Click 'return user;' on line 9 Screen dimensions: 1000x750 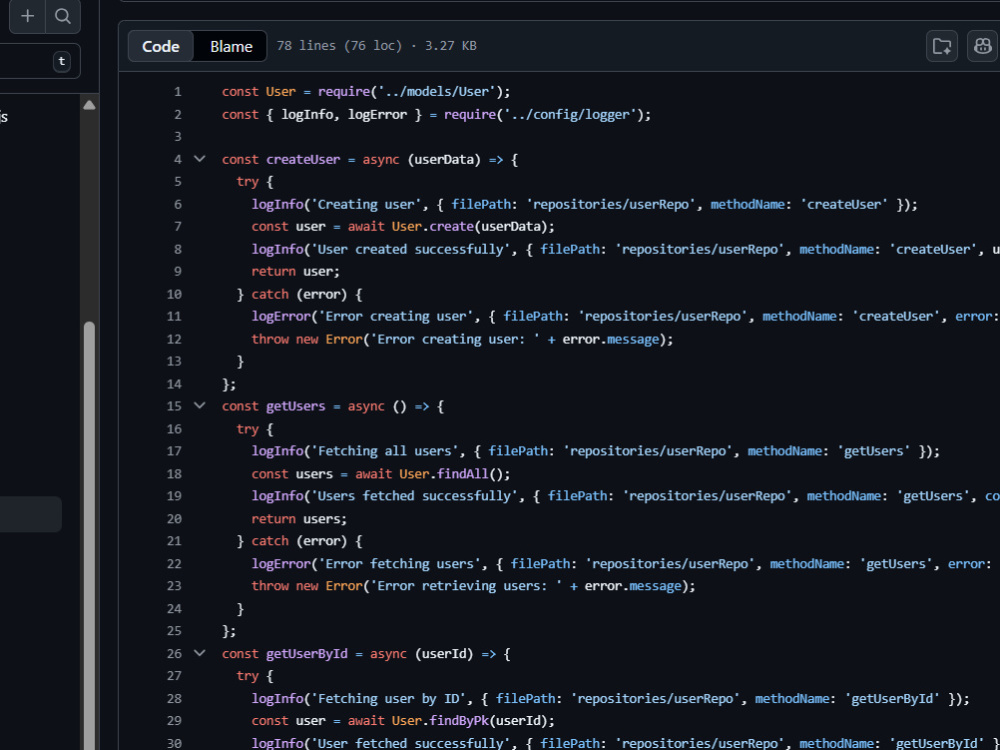pos(295,272)
